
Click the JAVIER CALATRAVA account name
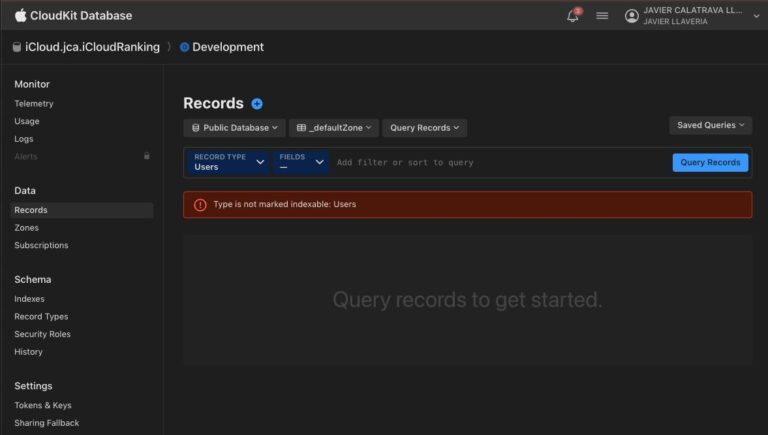[x=693, y=10]
